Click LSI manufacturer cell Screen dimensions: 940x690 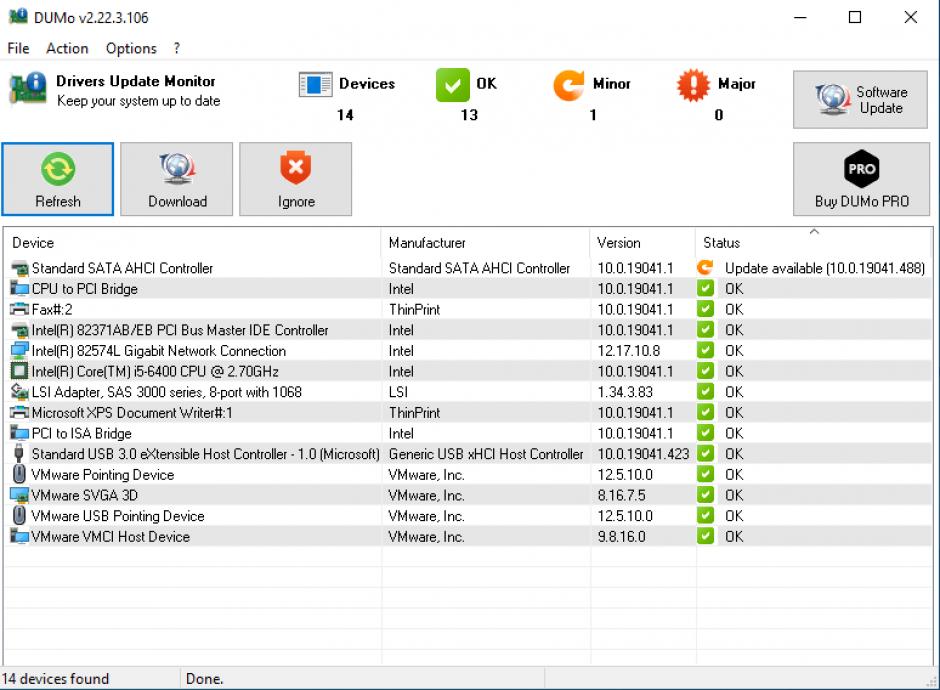pyautogui.click(x=398, y=392)
